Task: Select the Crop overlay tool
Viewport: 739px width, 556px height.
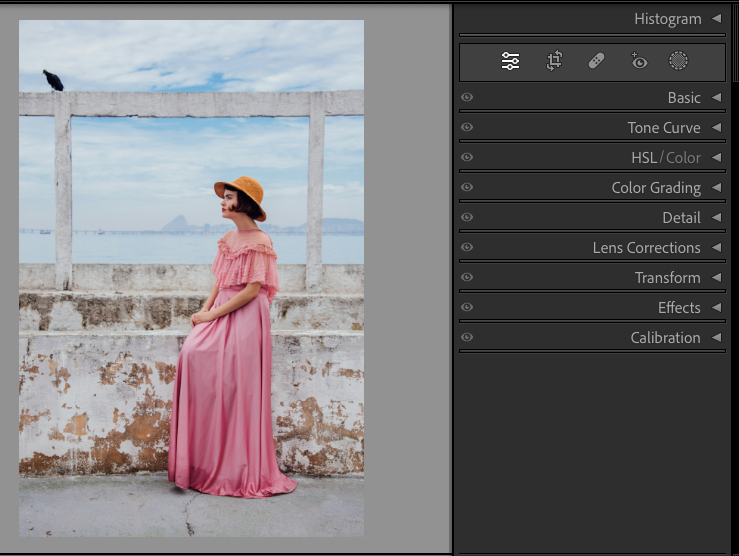Action: [554, 61]
